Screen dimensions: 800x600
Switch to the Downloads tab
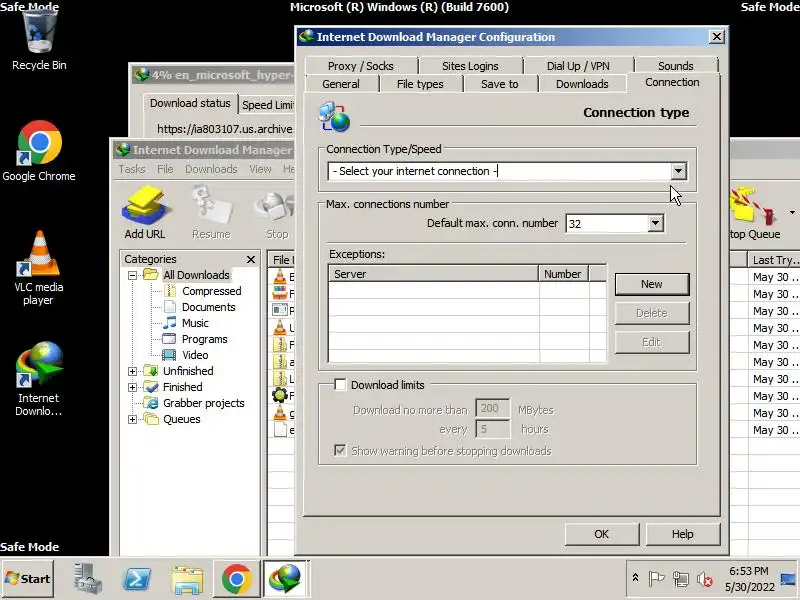(582, 84)
